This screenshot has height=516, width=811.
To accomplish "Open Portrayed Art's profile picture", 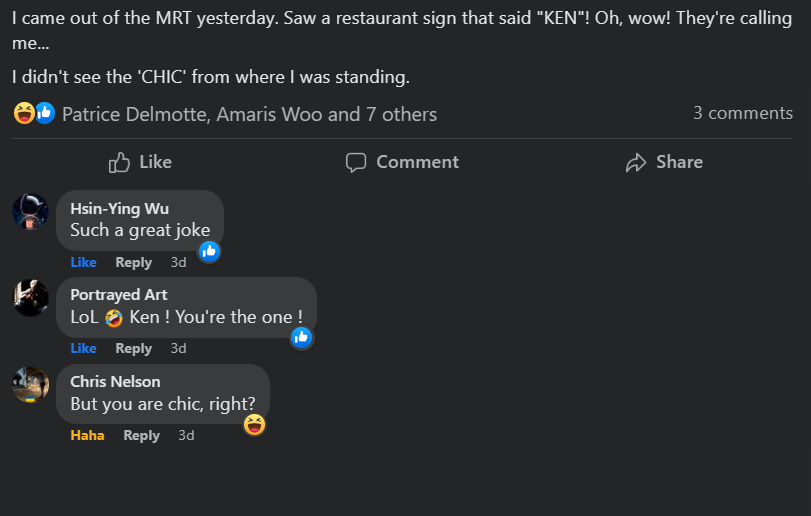I will click(31, 298).
